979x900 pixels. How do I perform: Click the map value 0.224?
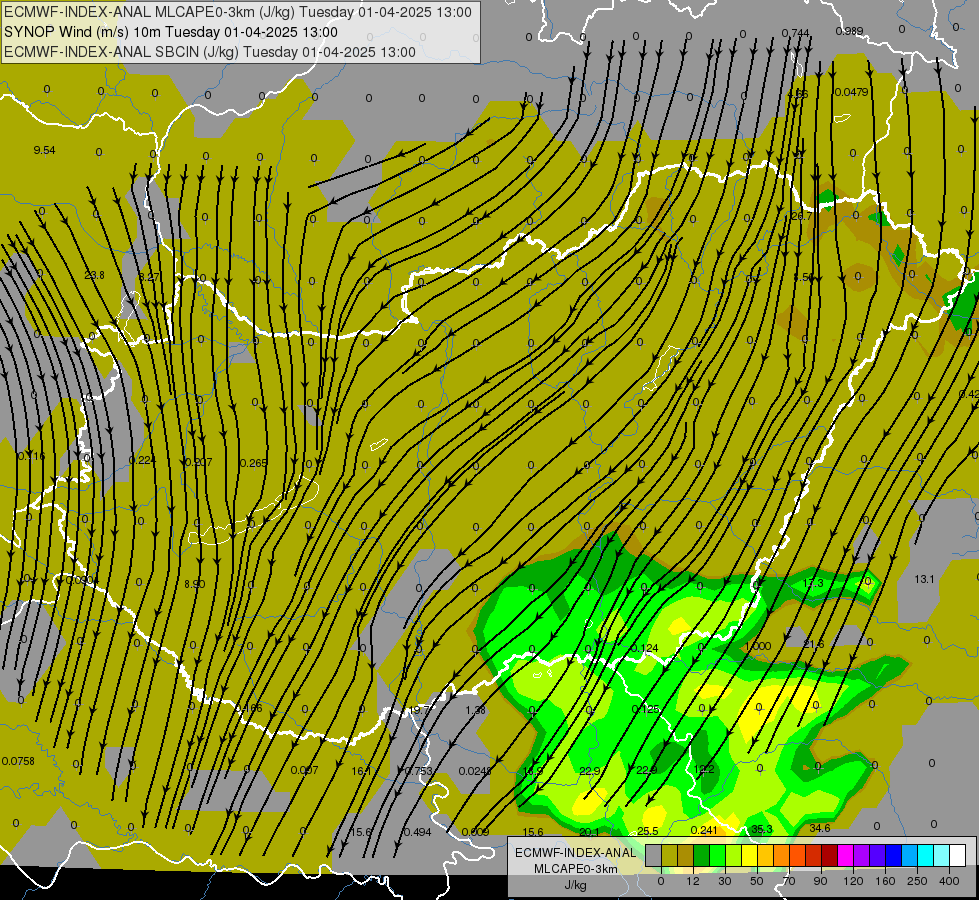[142, 460]
